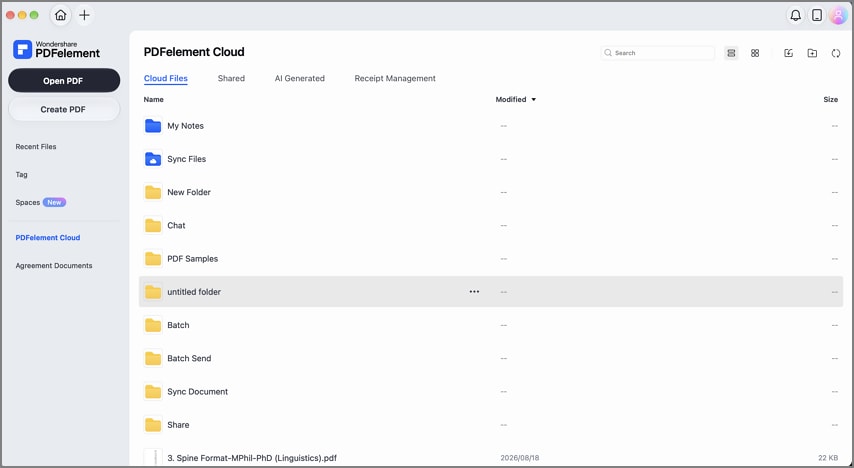The width and height of the screenshot is (854, 468).
Task: Click the Open PDF button
Action: point(64,81)
